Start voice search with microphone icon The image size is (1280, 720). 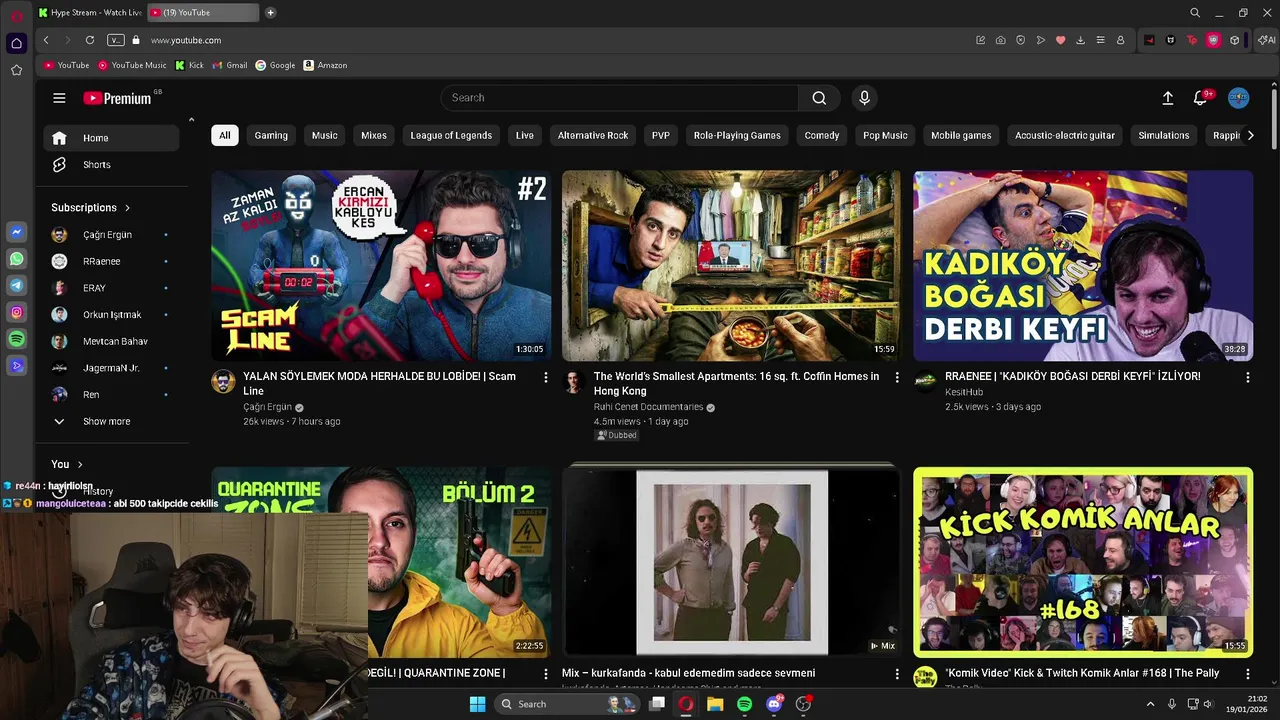(x=865, y=98)
